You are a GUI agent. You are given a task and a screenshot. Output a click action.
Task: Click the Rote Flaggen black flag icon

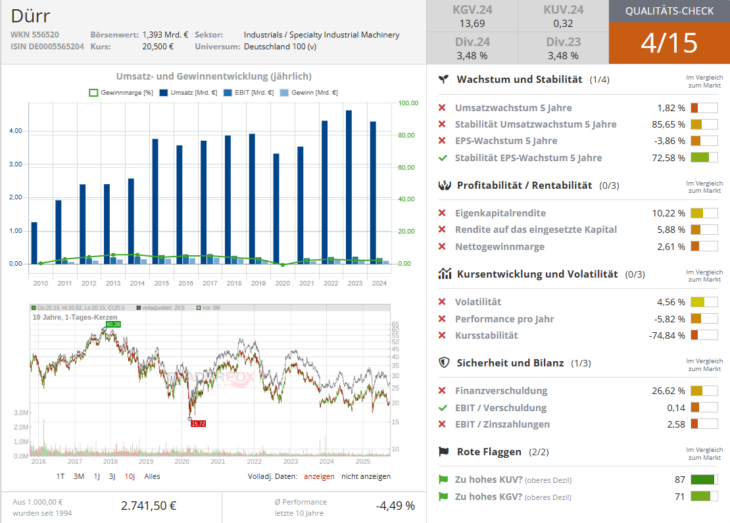tap(443, 452)
